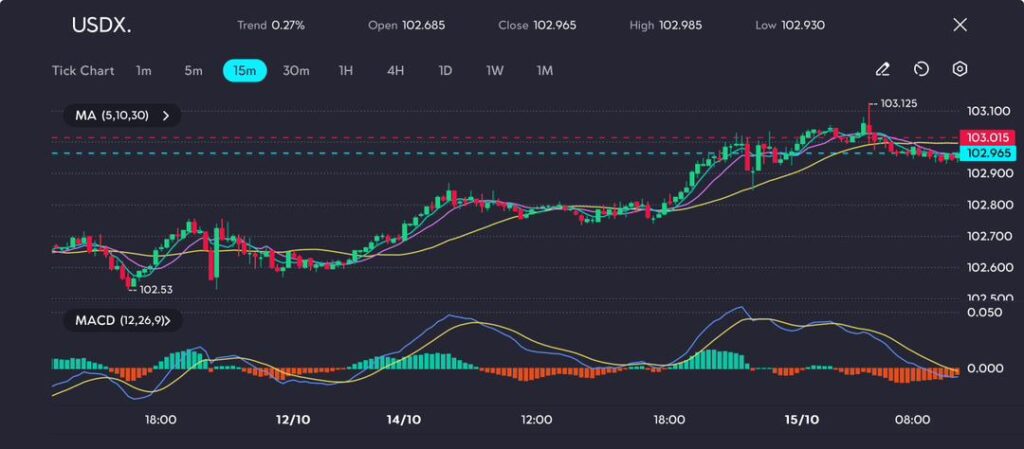Screen dimensions: 1024x449
Task: Click the clock history icon
Action: [x=921, y=70]
